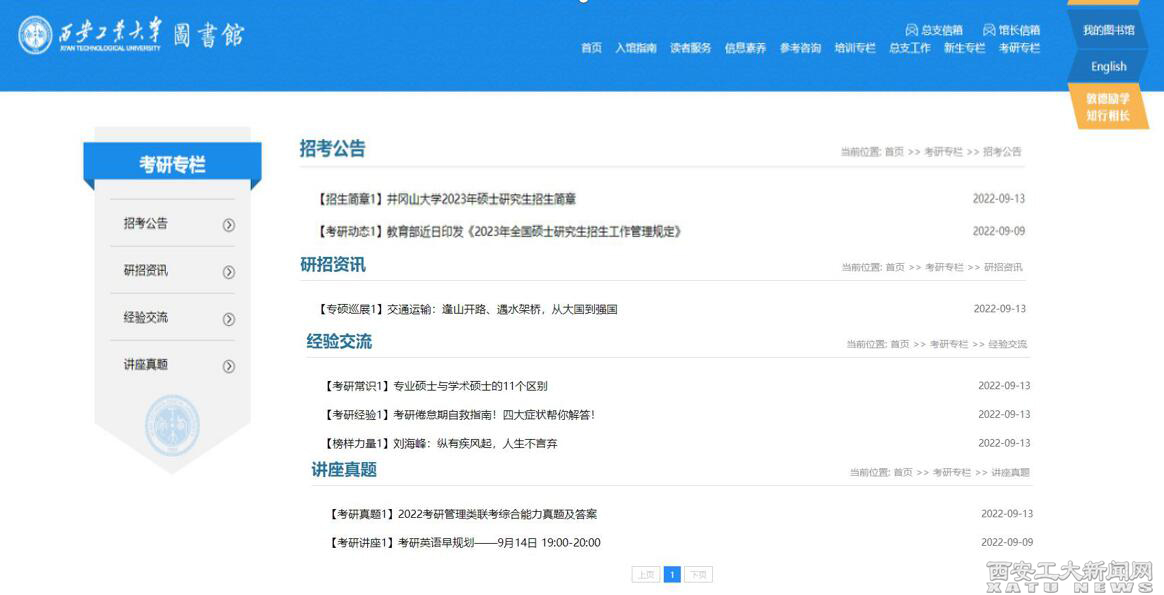Select 考研专栏 in top navigation
This screenshot has width=1164, height=595.
[1019, 48]
